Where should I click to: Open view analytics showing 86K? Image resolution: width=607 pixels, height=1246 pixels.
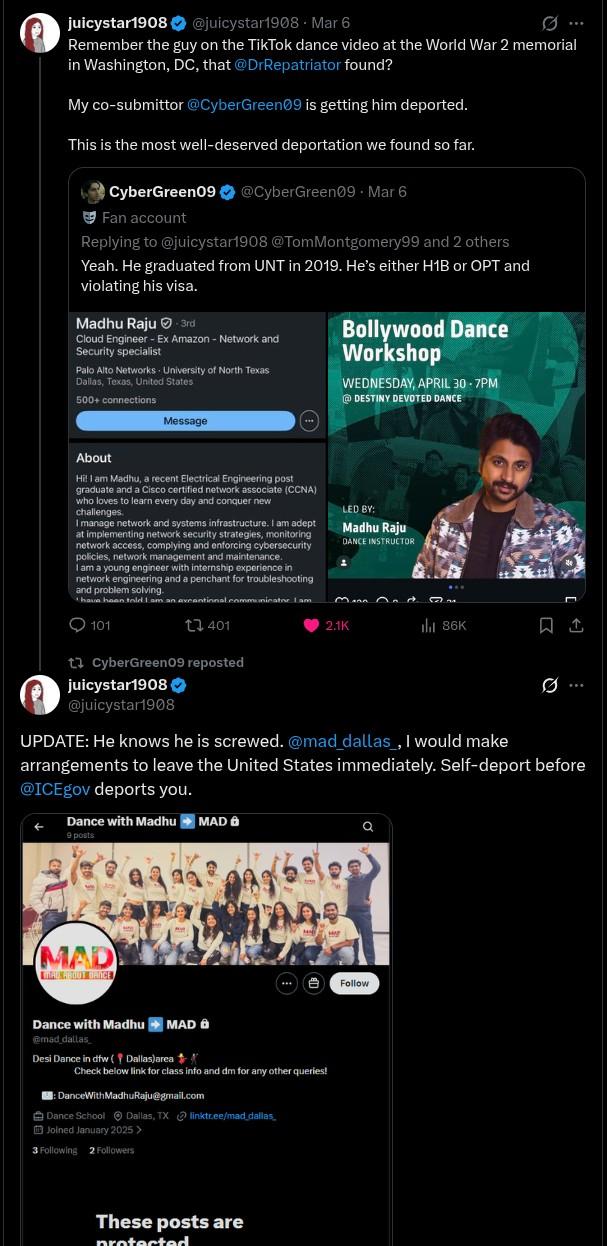[x=429, y=625]
